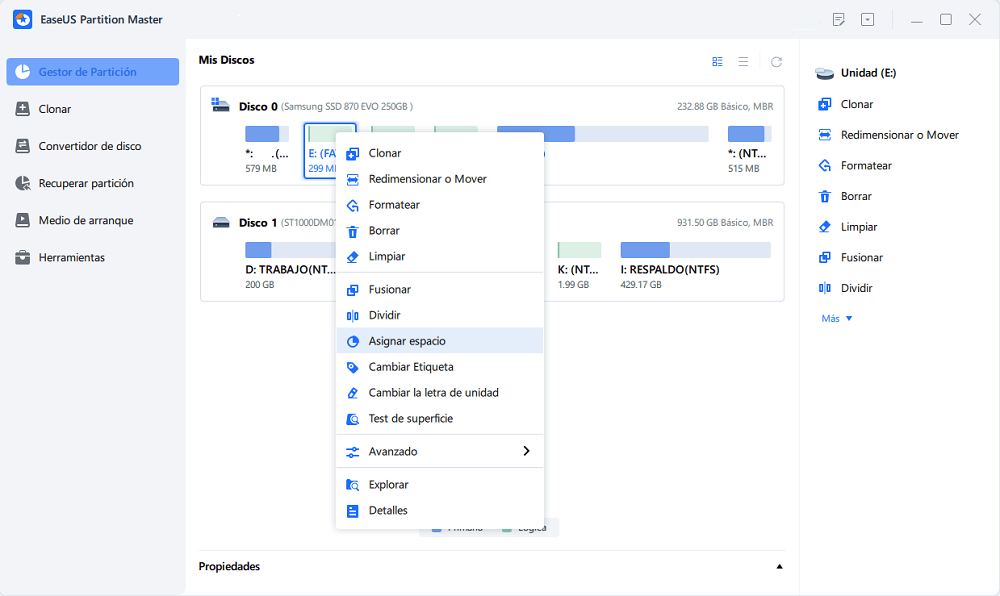This screenshot has width=1000, height=596.
Task: Select the 515 MB NTFS partition
Action: [749, 150]
